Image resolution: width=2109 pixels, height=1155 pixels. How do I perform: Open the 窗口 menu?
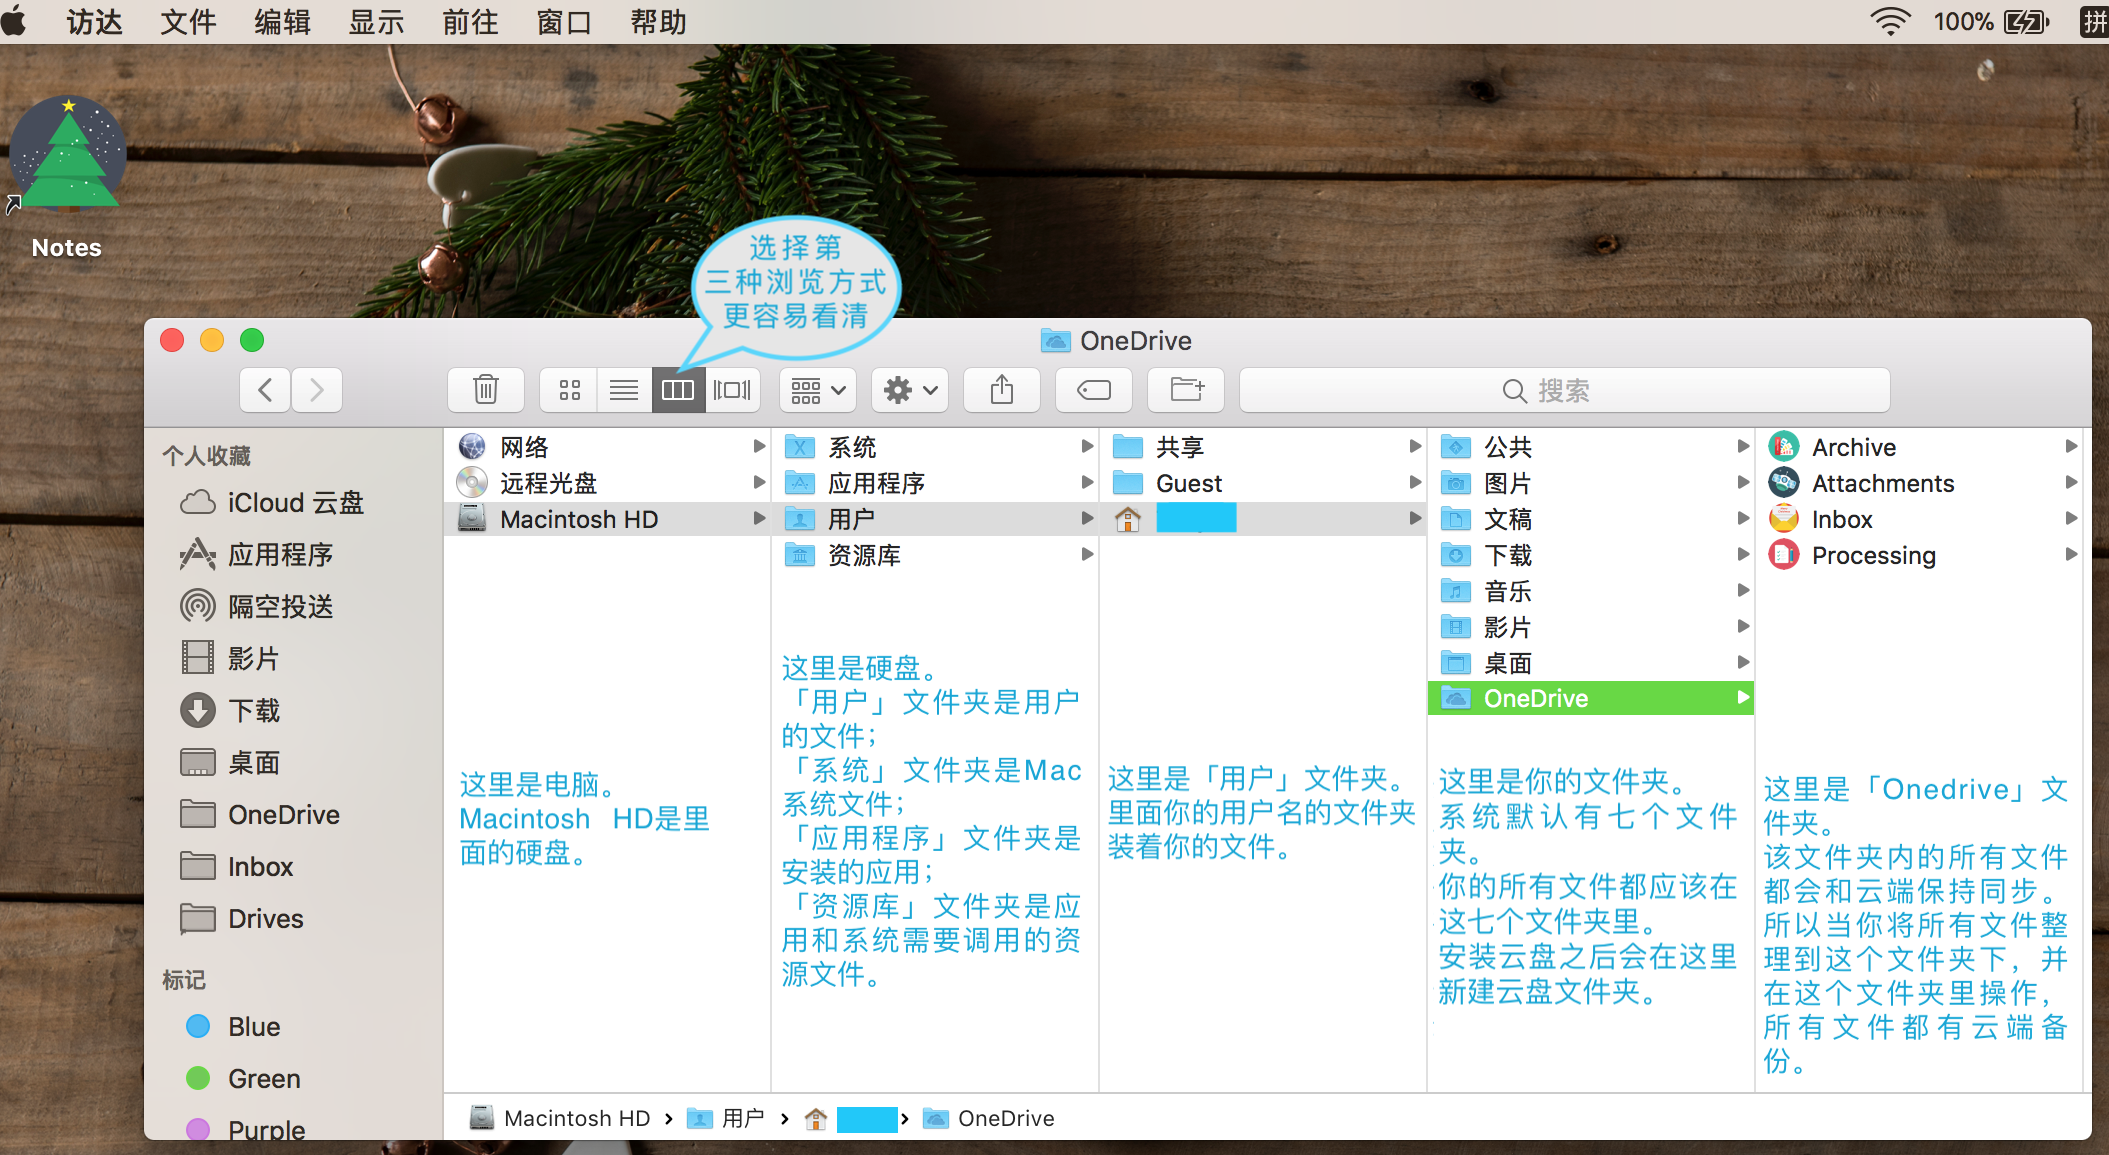(564, 21)
